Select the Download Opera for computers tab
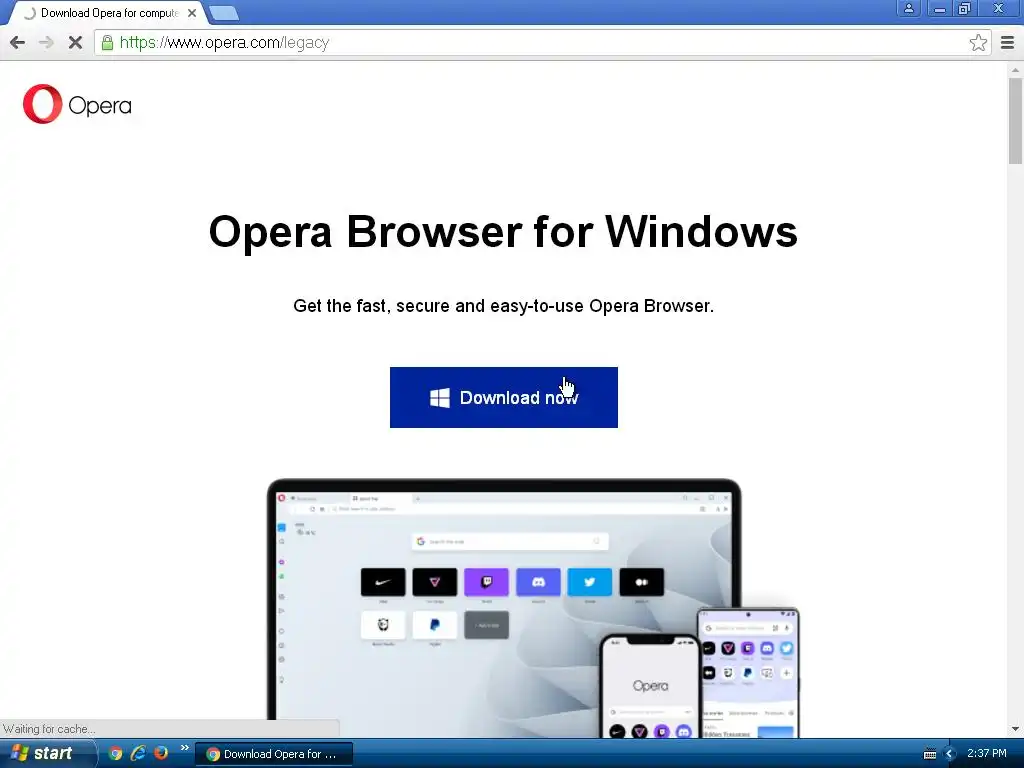 (108, 13)
